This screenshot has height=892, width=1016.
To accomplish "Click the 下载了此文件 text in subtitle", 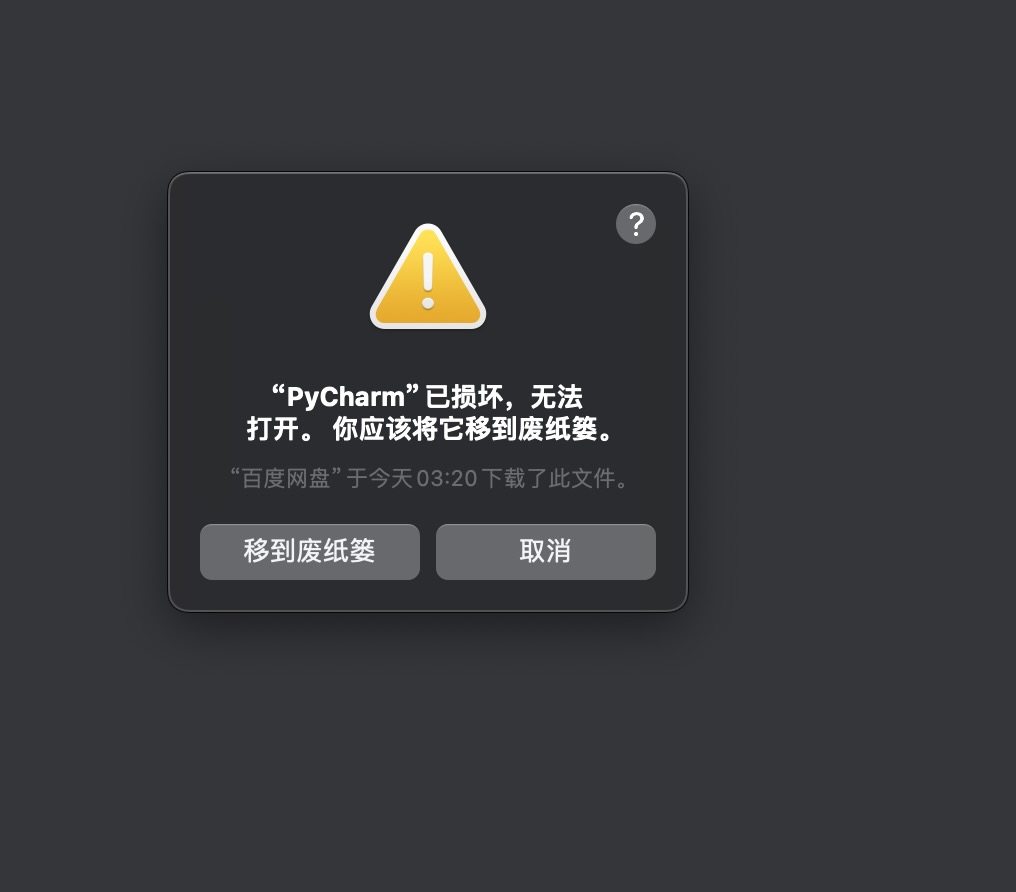I will 549,478.
